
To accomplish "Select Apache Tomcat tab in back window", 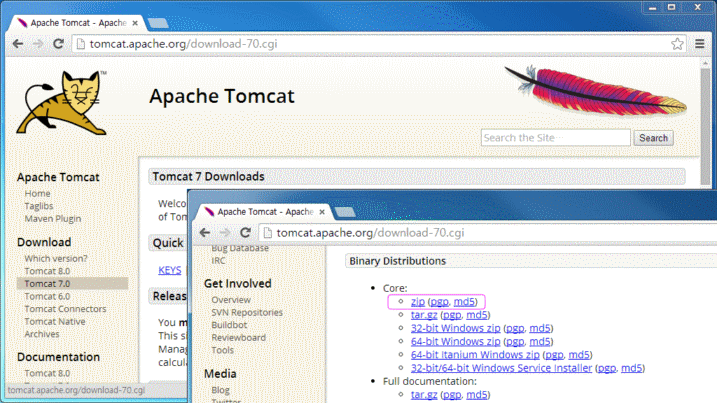I will (78, 23).
